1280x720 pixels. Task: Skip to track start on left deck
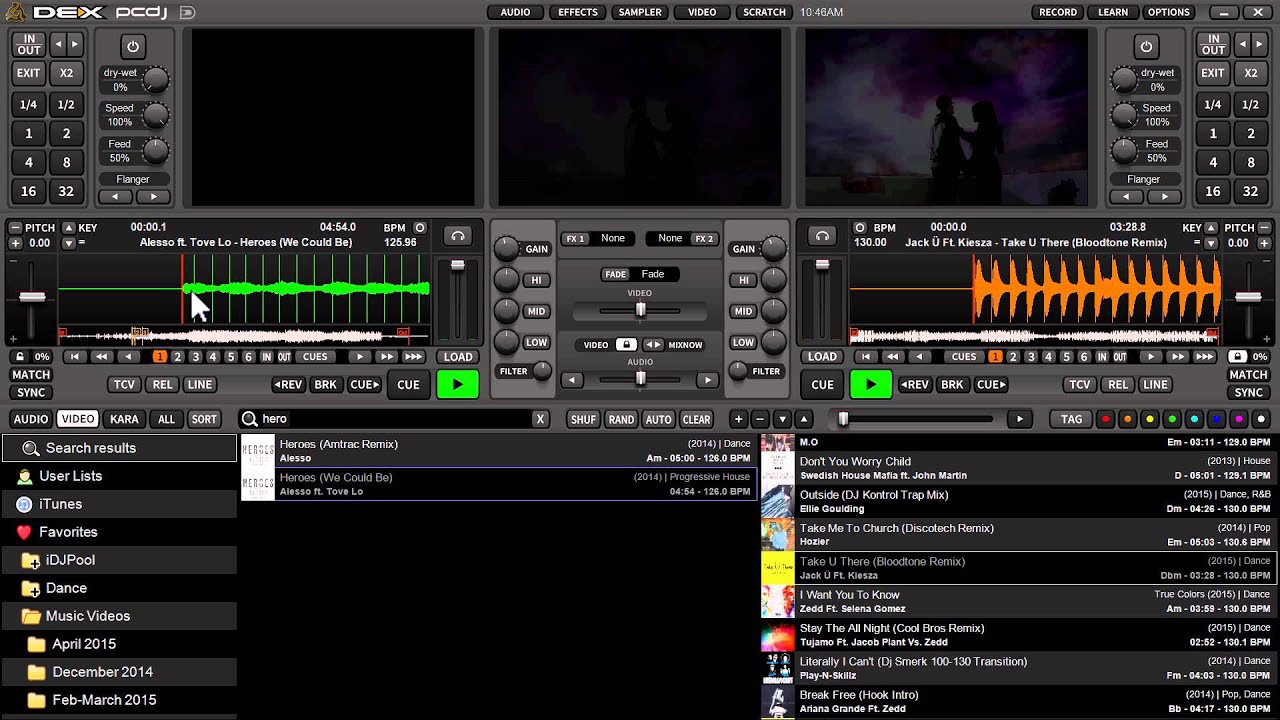(75, 357)
